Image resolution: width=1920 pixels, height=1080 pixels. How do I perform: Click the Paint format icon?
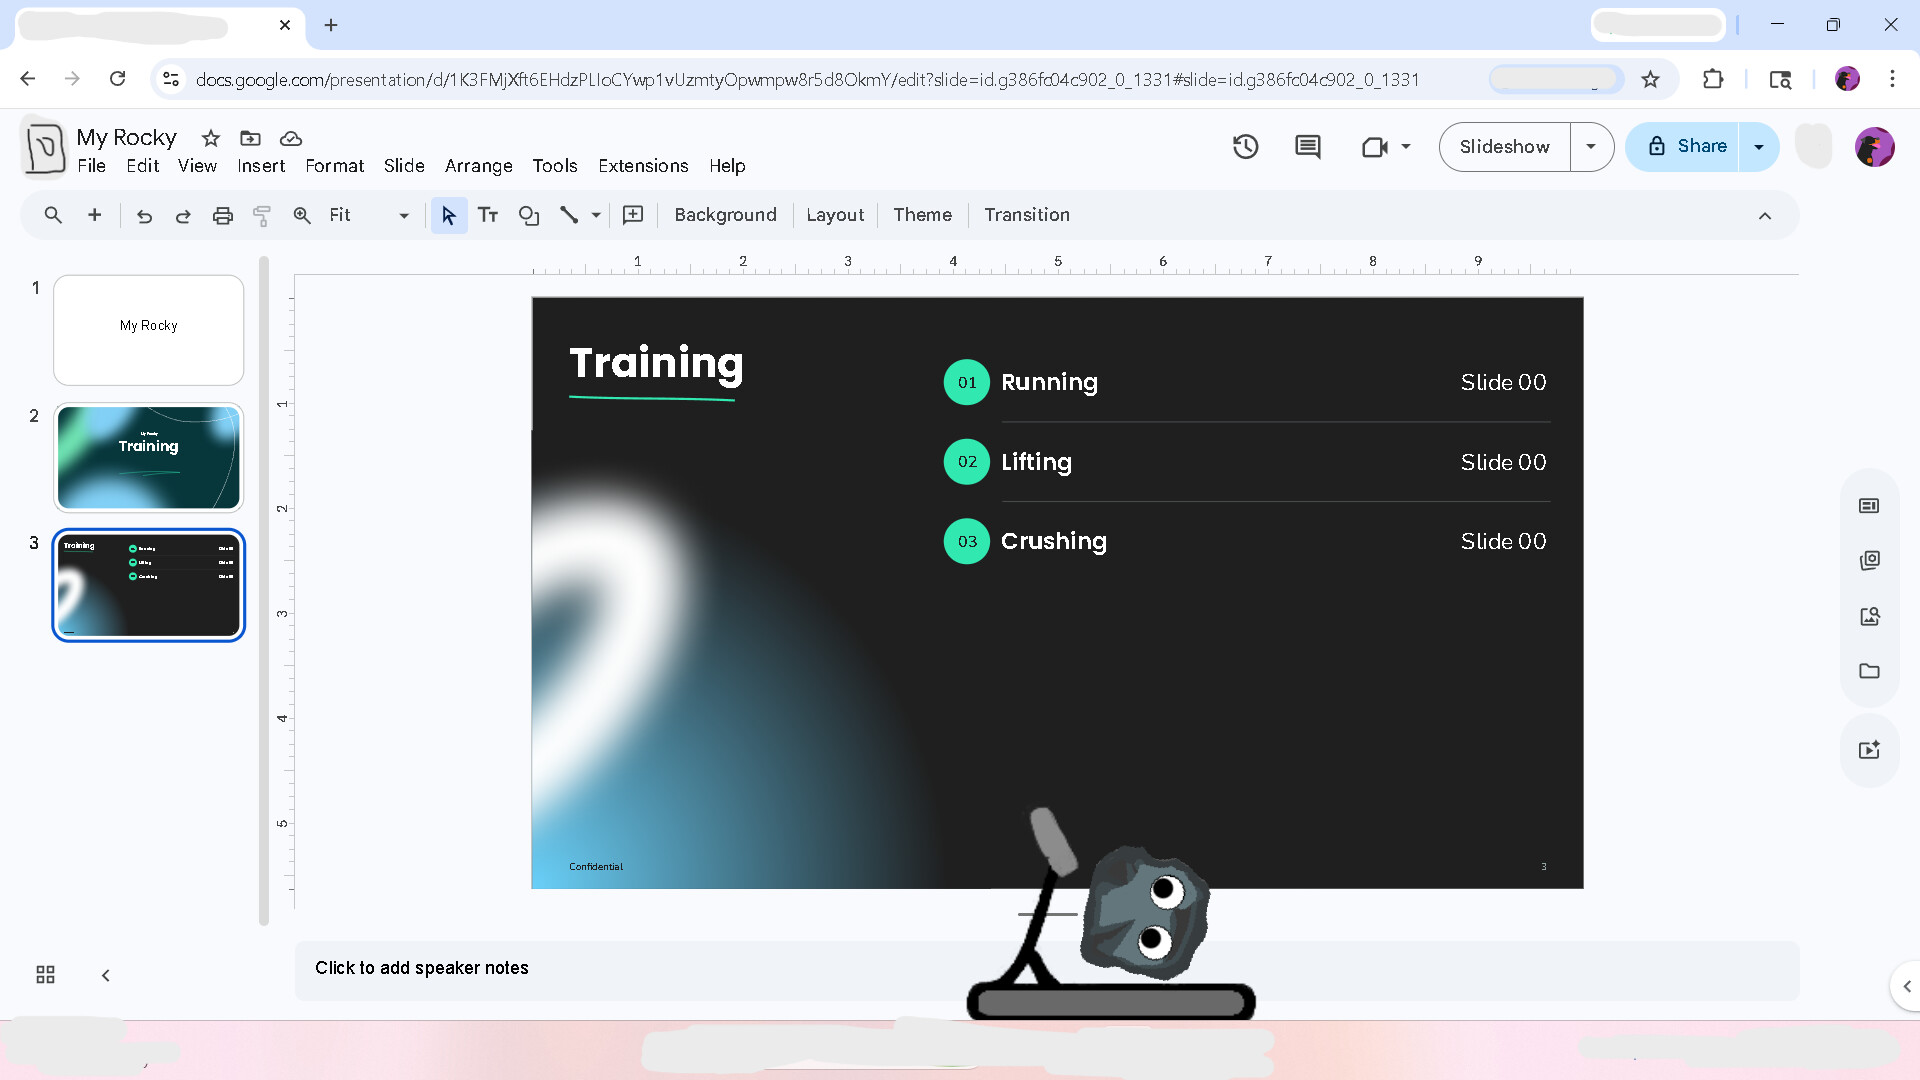[262, 215]
